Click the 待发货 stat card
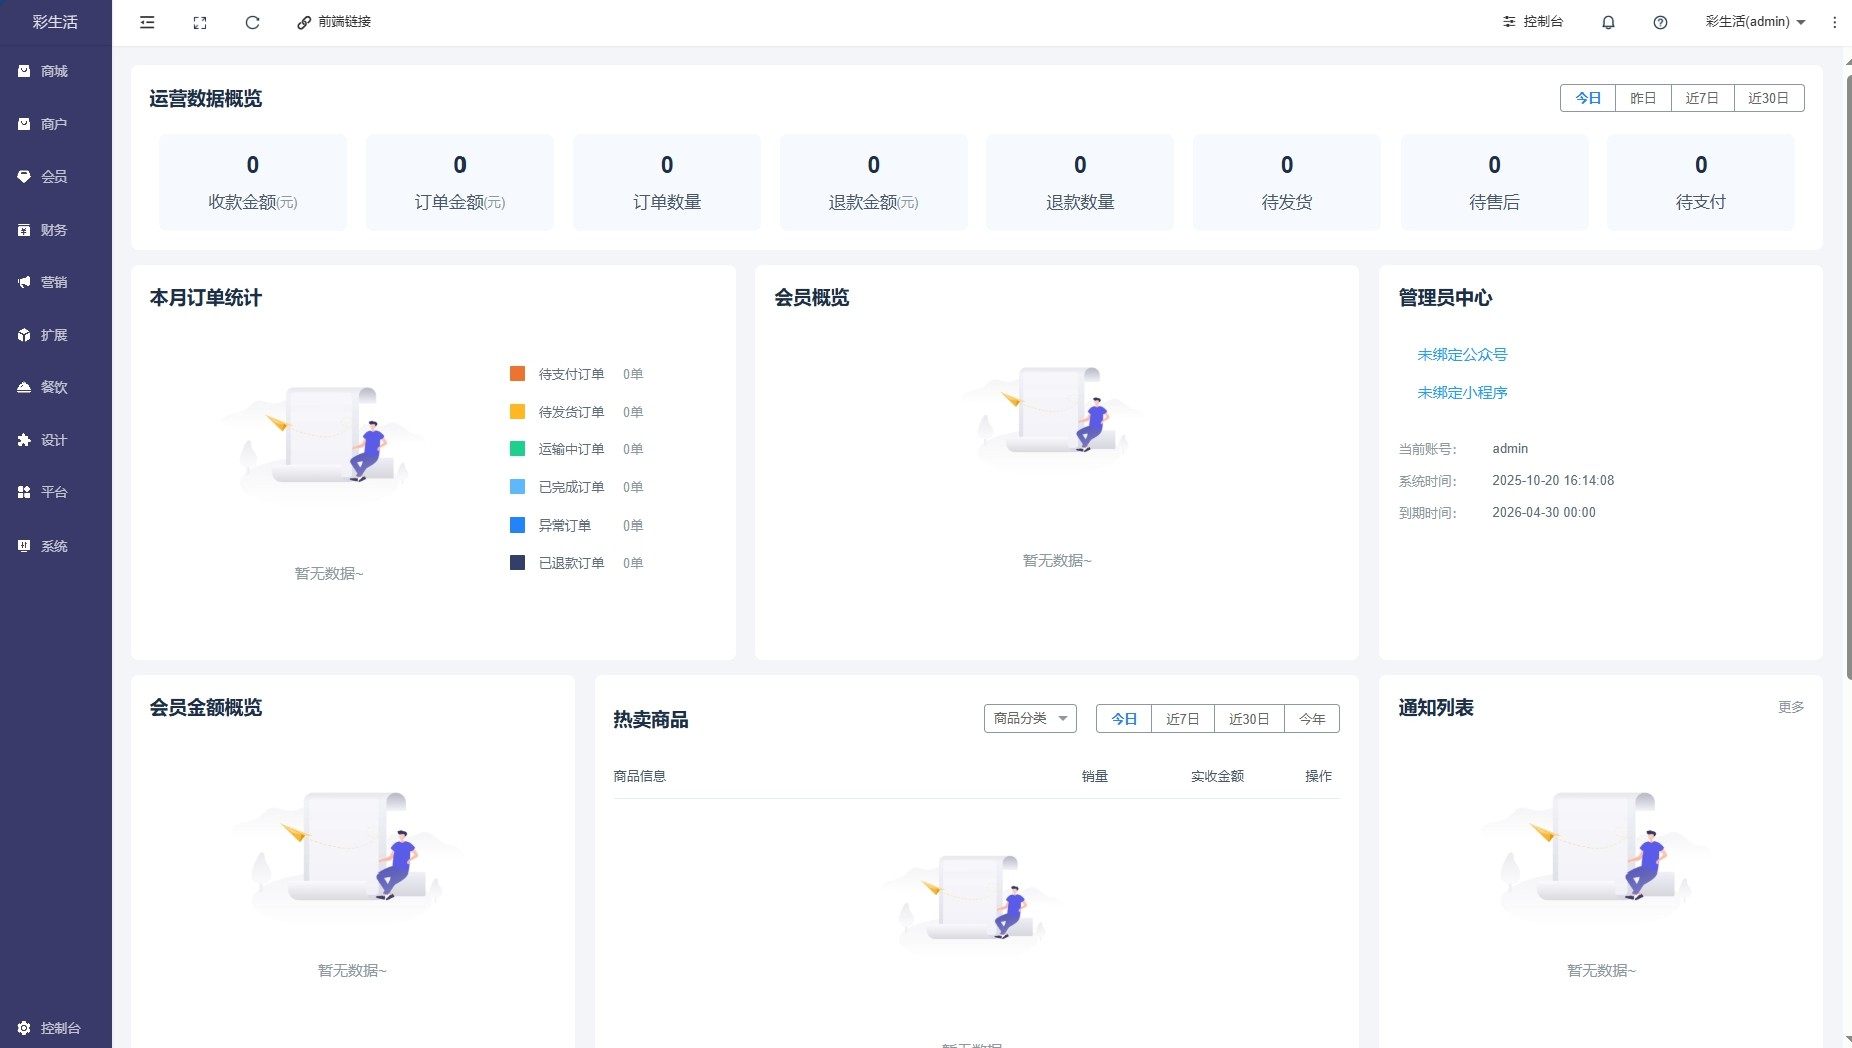The width and height of the screenshot is (1852, 1048). 1287,182
